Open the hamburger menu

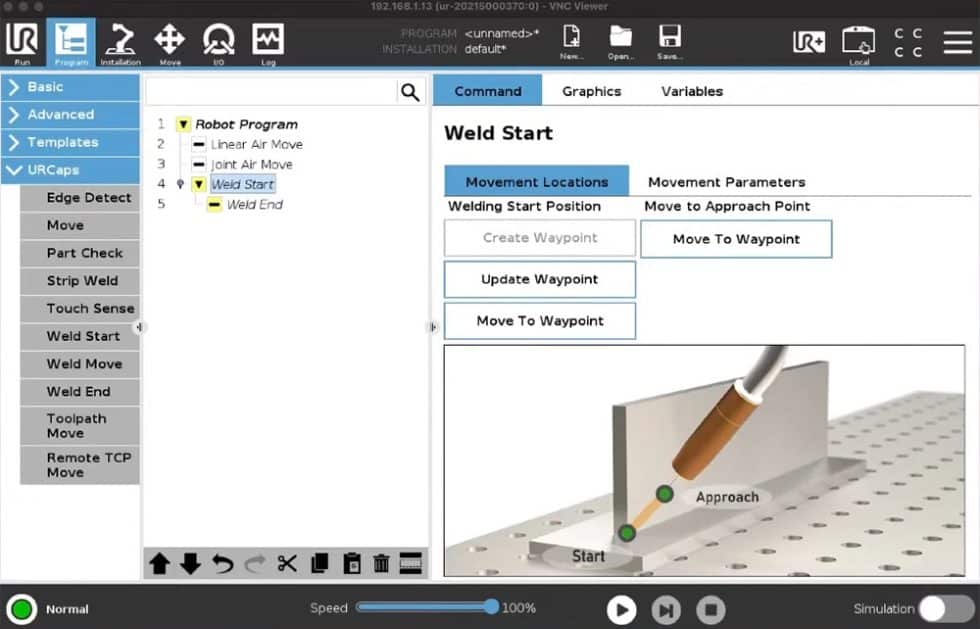958,43
